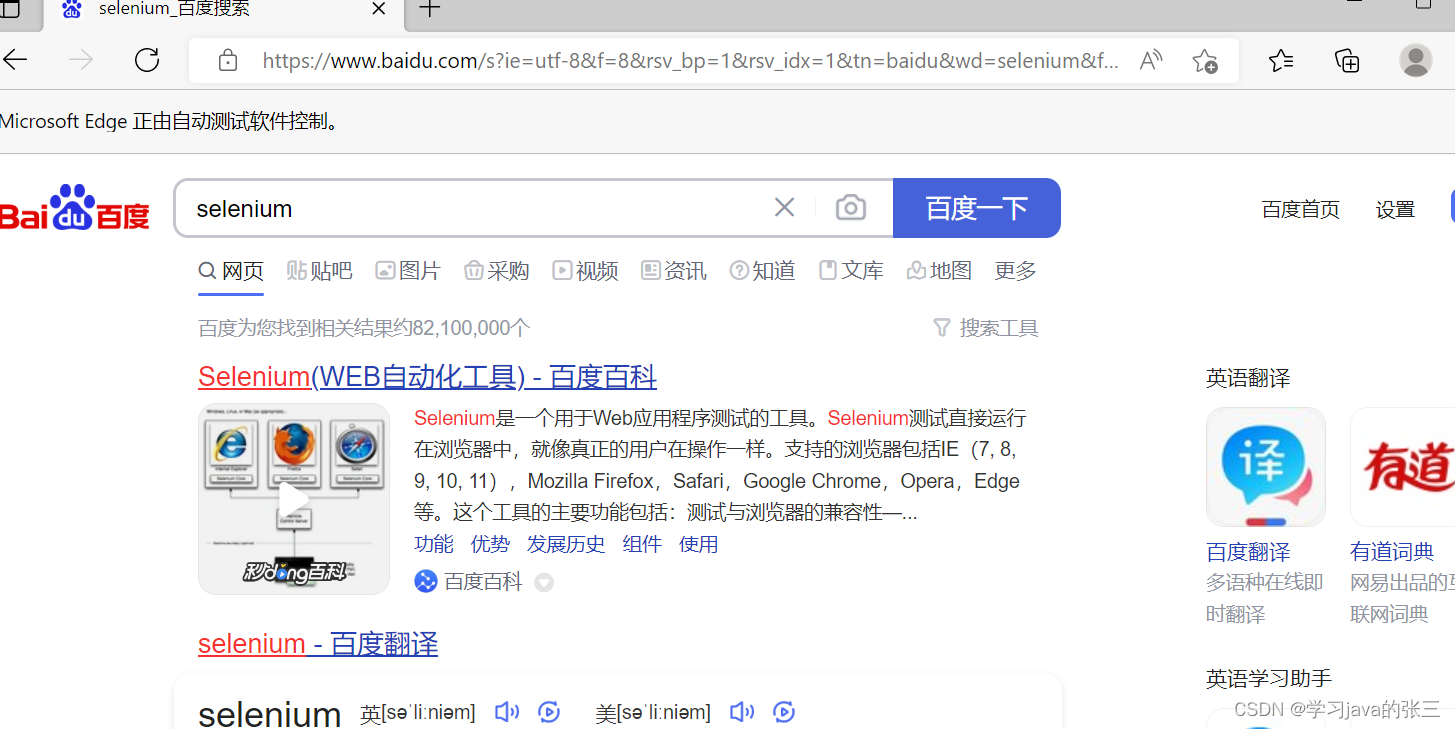
Task: Select the 网页 tab
Action: point(231,271)
